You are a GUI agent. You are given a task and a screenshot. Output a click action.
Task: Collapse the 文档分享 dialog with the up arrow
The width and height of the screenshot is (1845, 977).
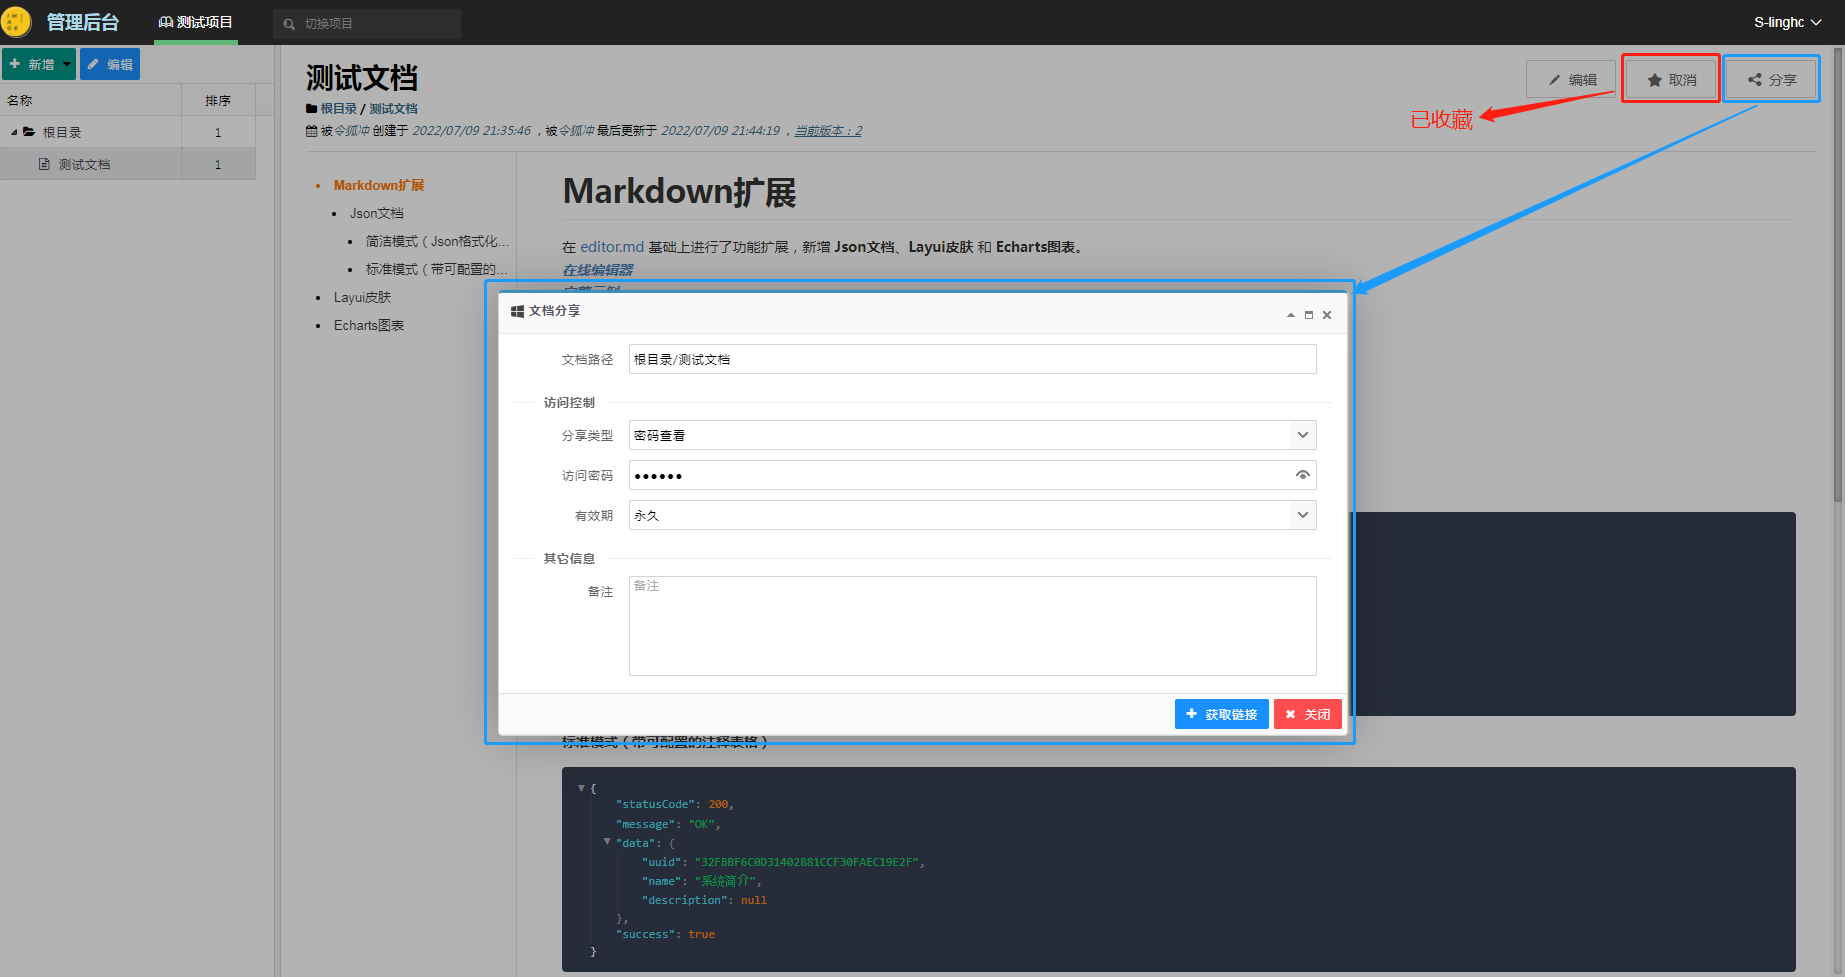point(1290,315)
